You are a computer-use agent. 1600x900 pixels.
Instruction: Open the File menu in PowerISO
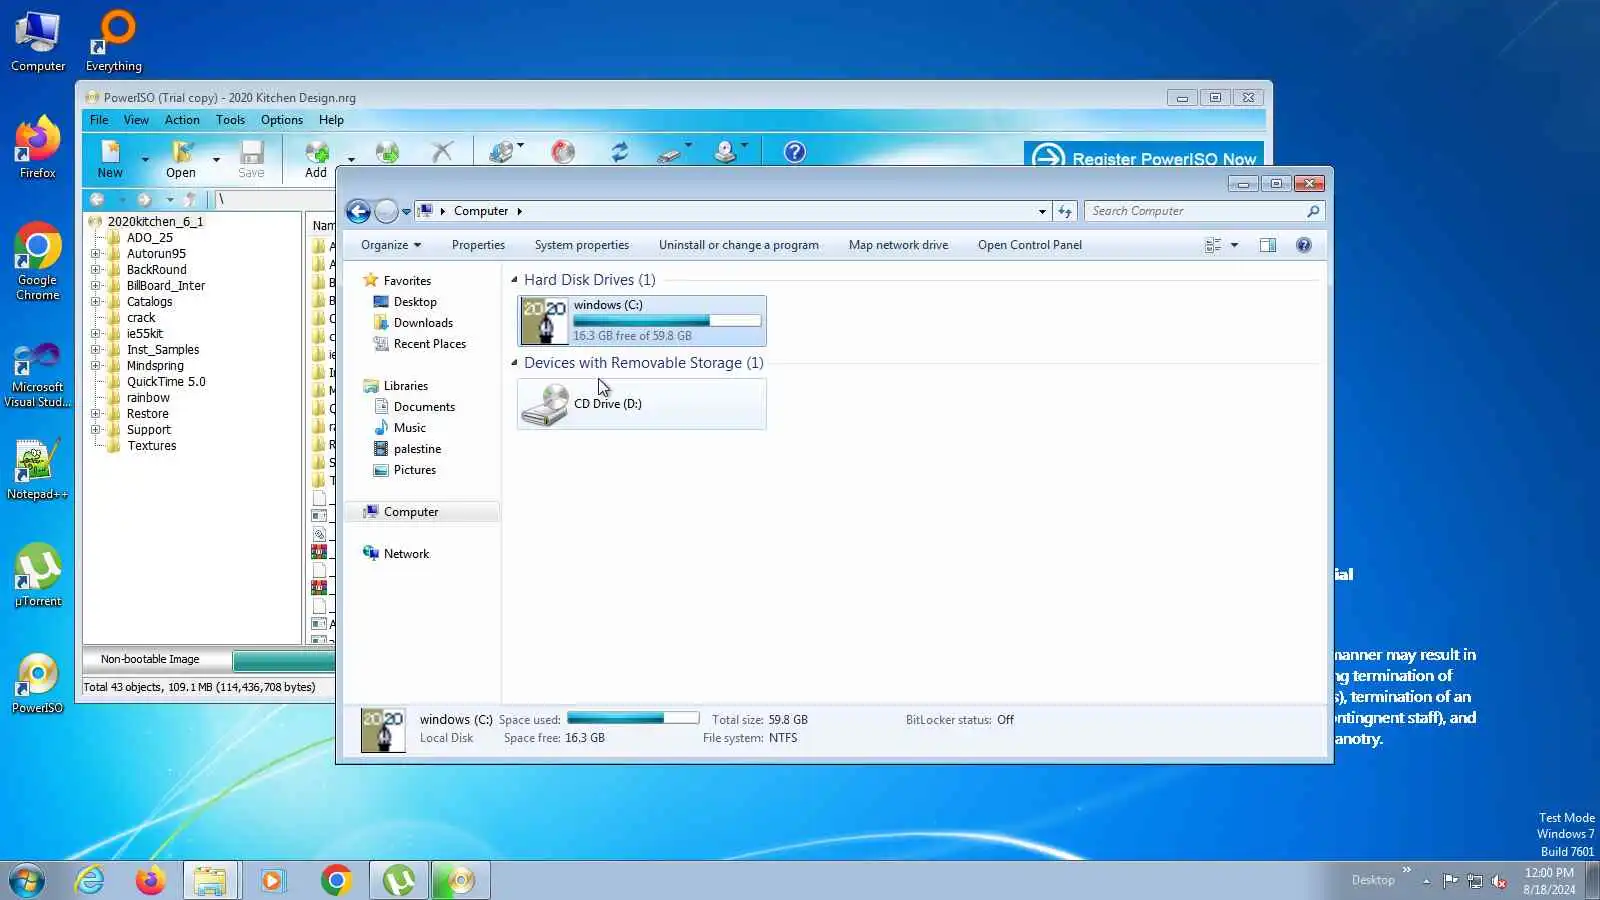click(99, 120)
